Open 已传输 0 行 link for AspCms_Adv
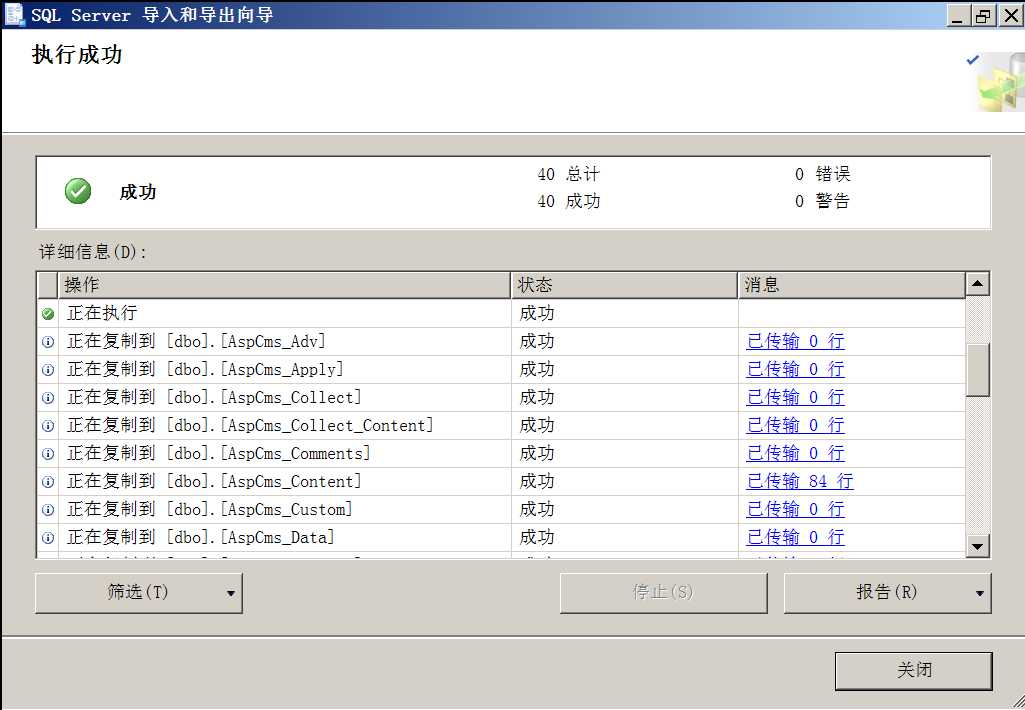The height and width of the screenshot is (710, 1025). pyautogui.click(x=796, y=341)
